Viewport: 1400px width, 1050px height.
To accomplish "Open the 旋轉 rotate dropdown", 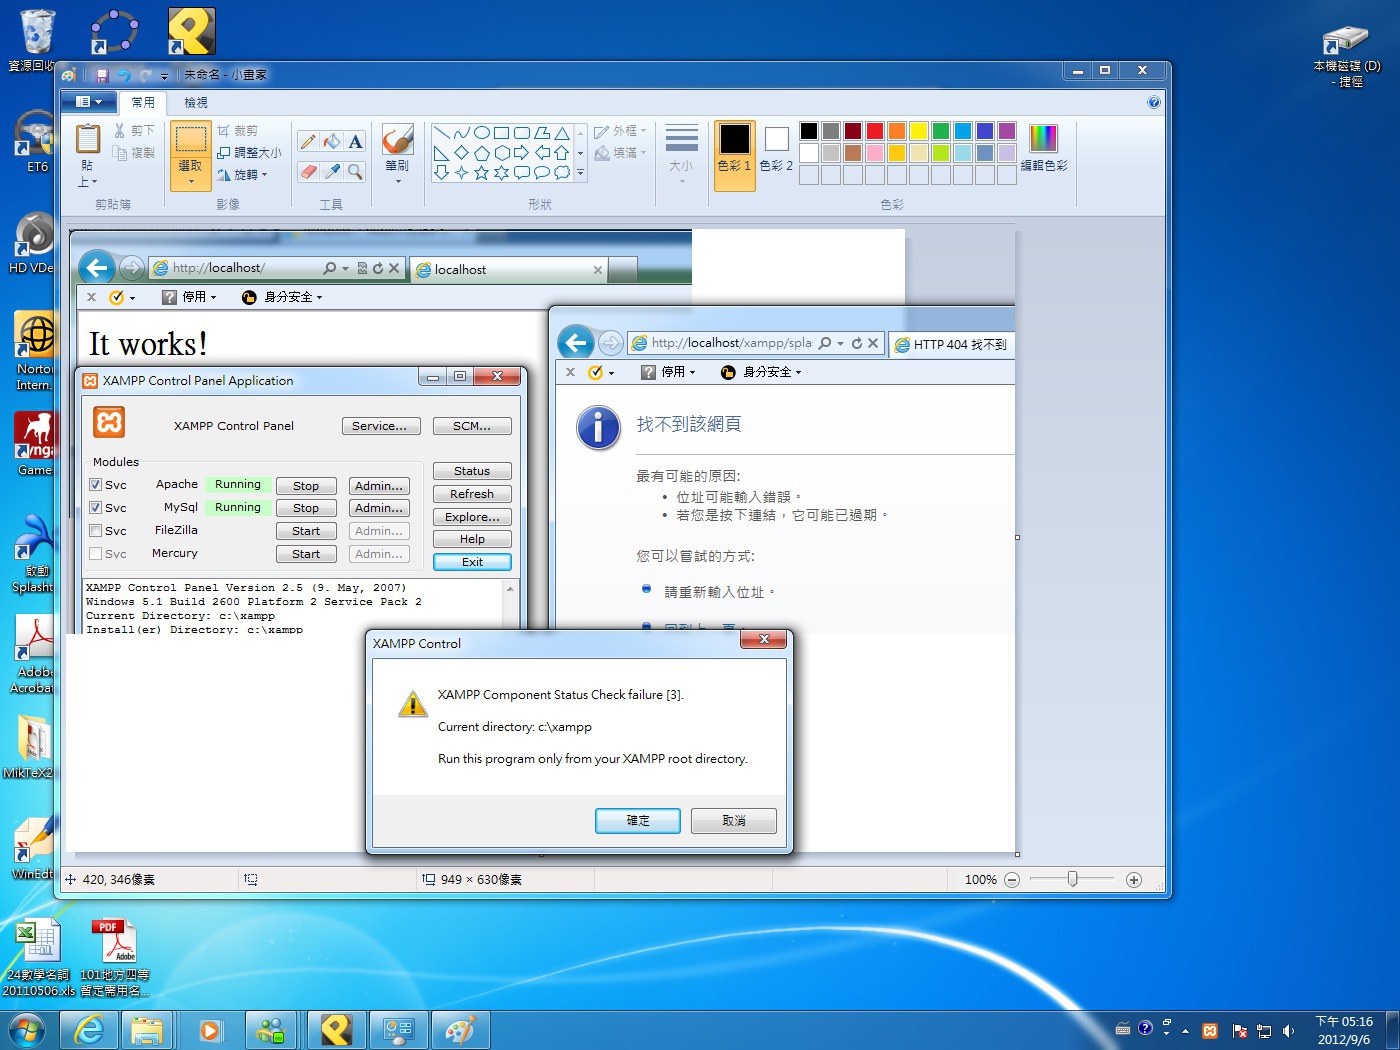I will [x=244, y=175].
